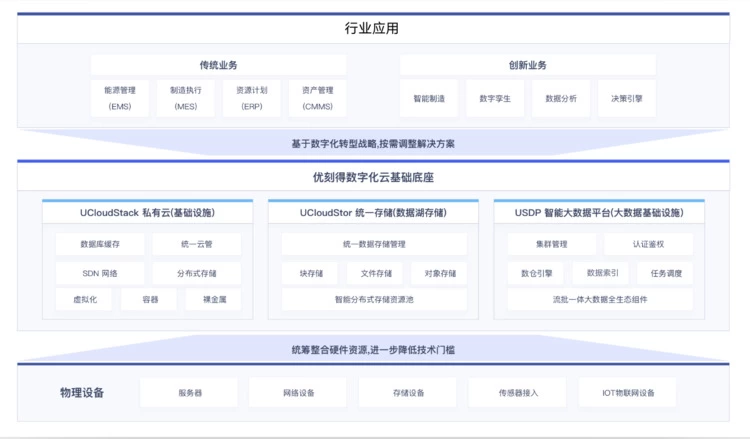Select the IOT物联网设备 box

point(628,393)
